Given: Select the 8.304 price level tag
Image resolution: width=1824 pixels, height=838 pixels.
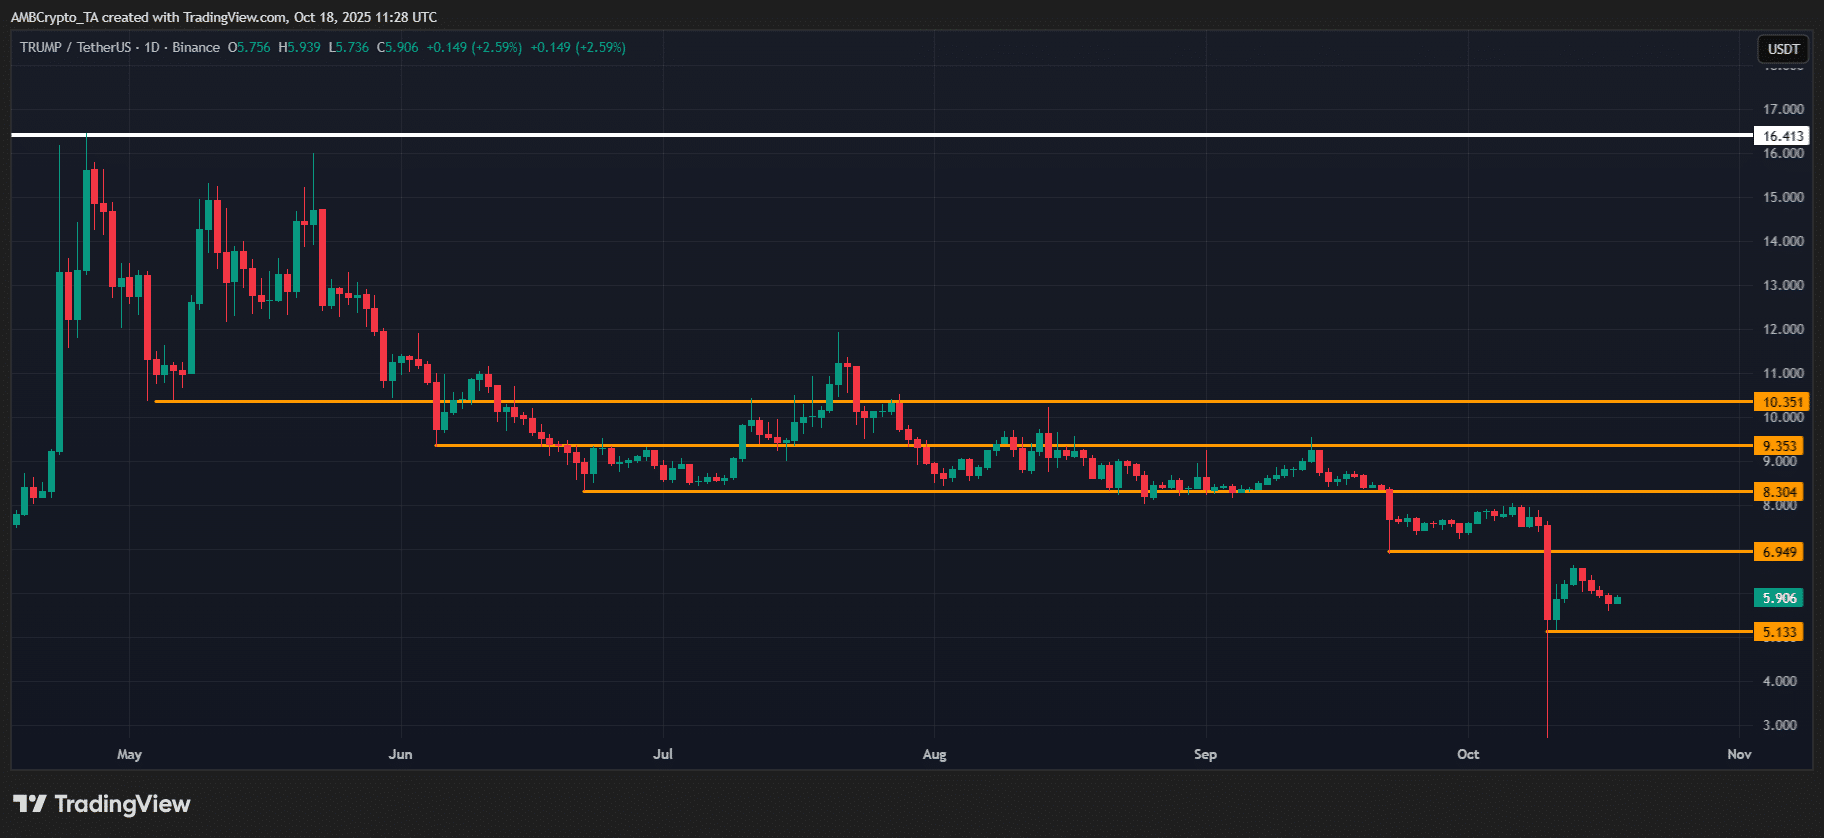Looking at the screenshot, I should click(1779, 492).
